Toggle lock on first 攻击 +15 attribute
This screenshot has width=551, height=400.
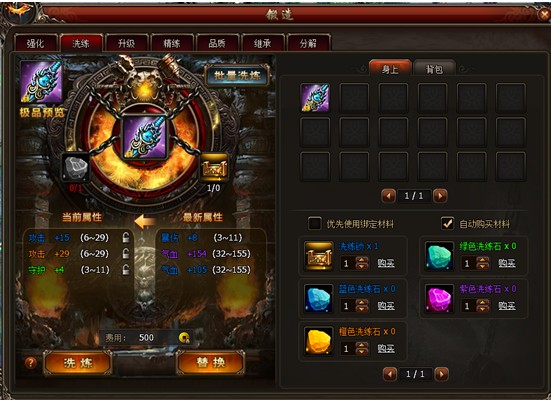pyautogui.click(x=126, y=237)
